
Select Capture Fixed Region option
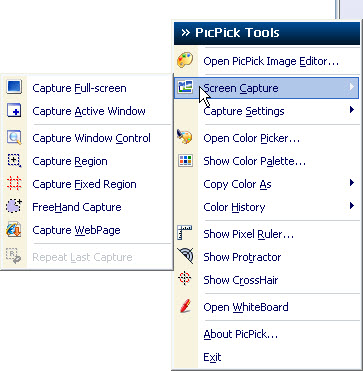86,184
